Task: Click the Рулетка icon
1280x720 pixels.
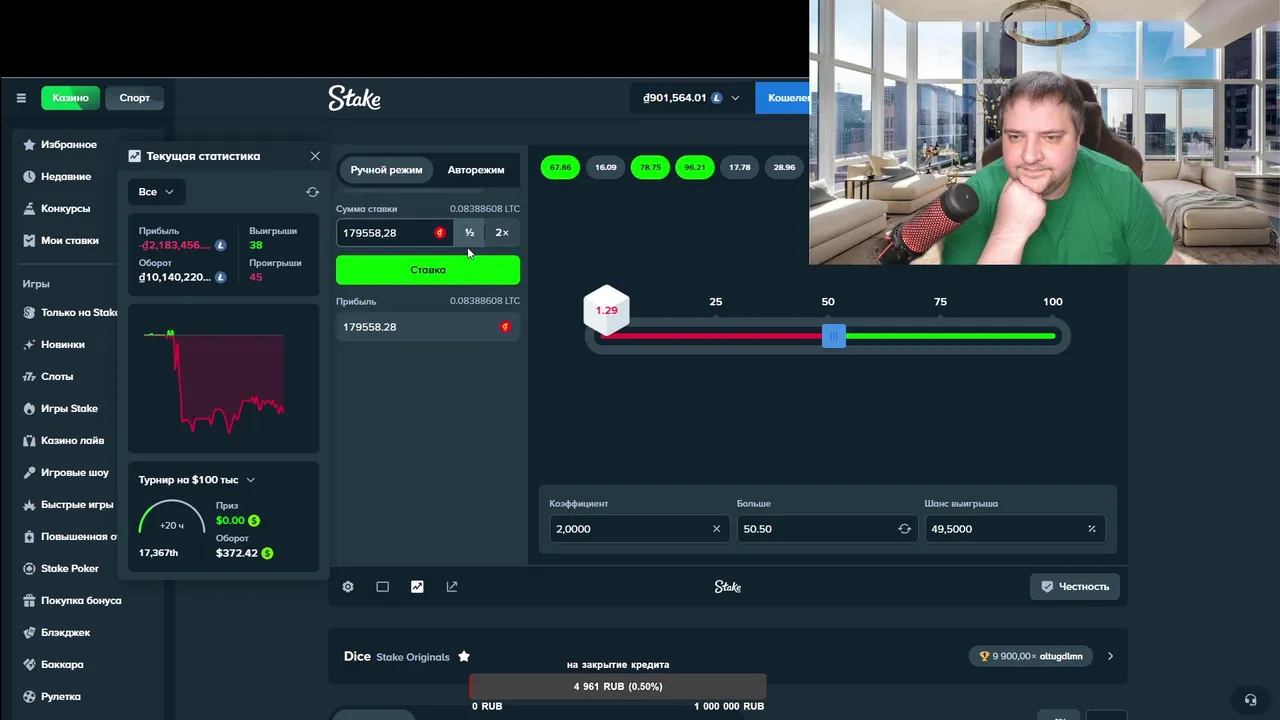Action: pos(29,697)
